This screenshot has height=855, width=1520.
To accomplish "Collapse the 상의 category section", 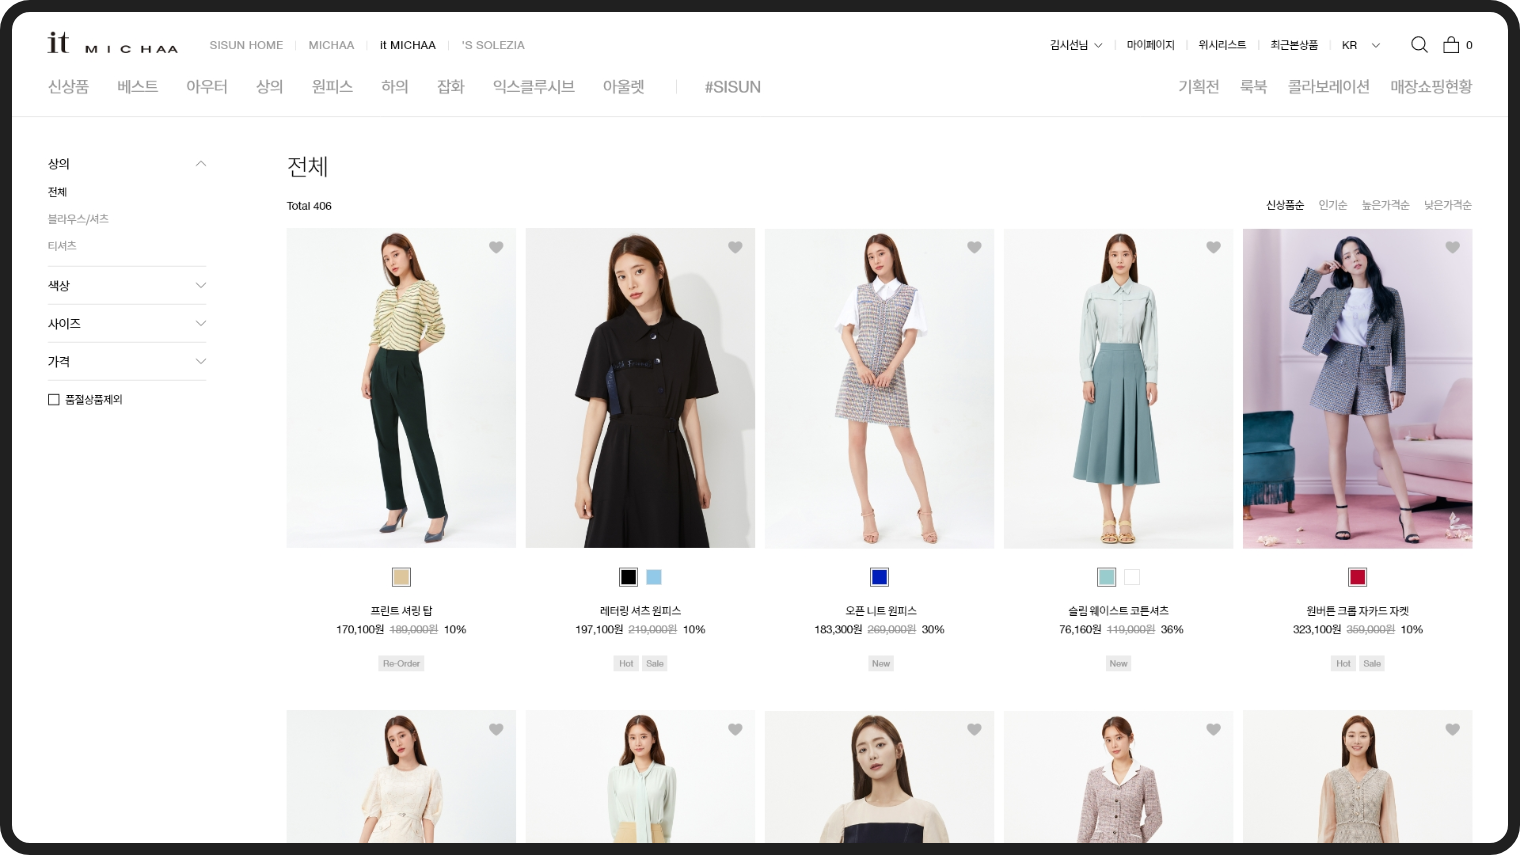I will point(201,163).
